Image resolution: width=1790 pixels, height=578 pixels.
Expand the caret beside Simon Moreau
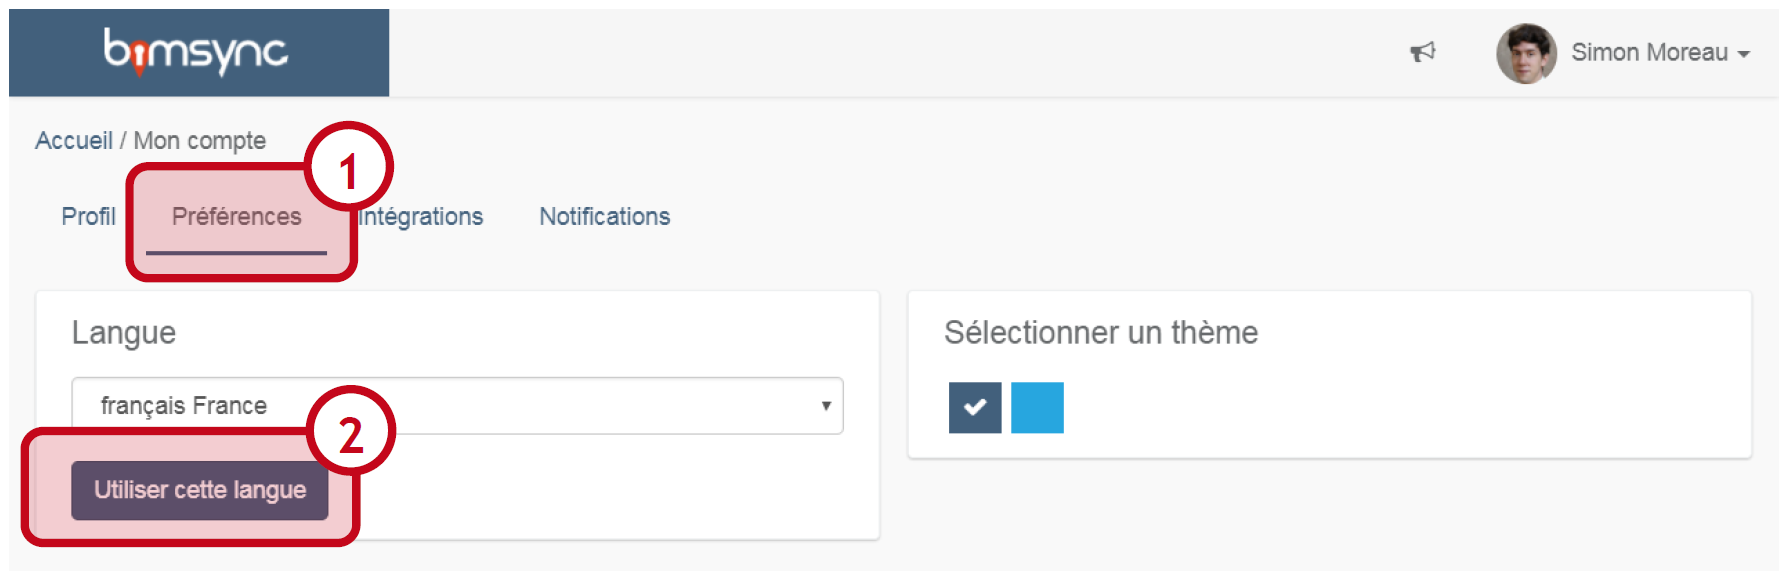[x=1744, y=55]
